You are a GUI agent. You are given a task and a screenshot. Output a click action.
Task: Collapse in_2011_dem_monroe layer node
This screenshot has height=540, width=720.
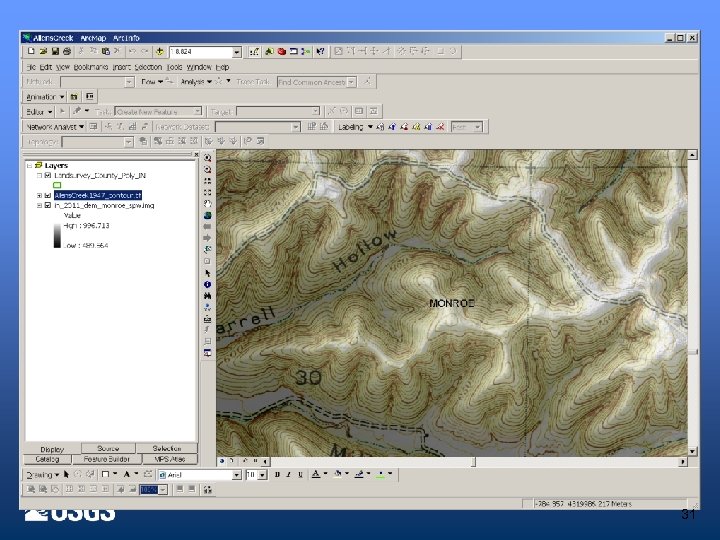pos(39,206)
